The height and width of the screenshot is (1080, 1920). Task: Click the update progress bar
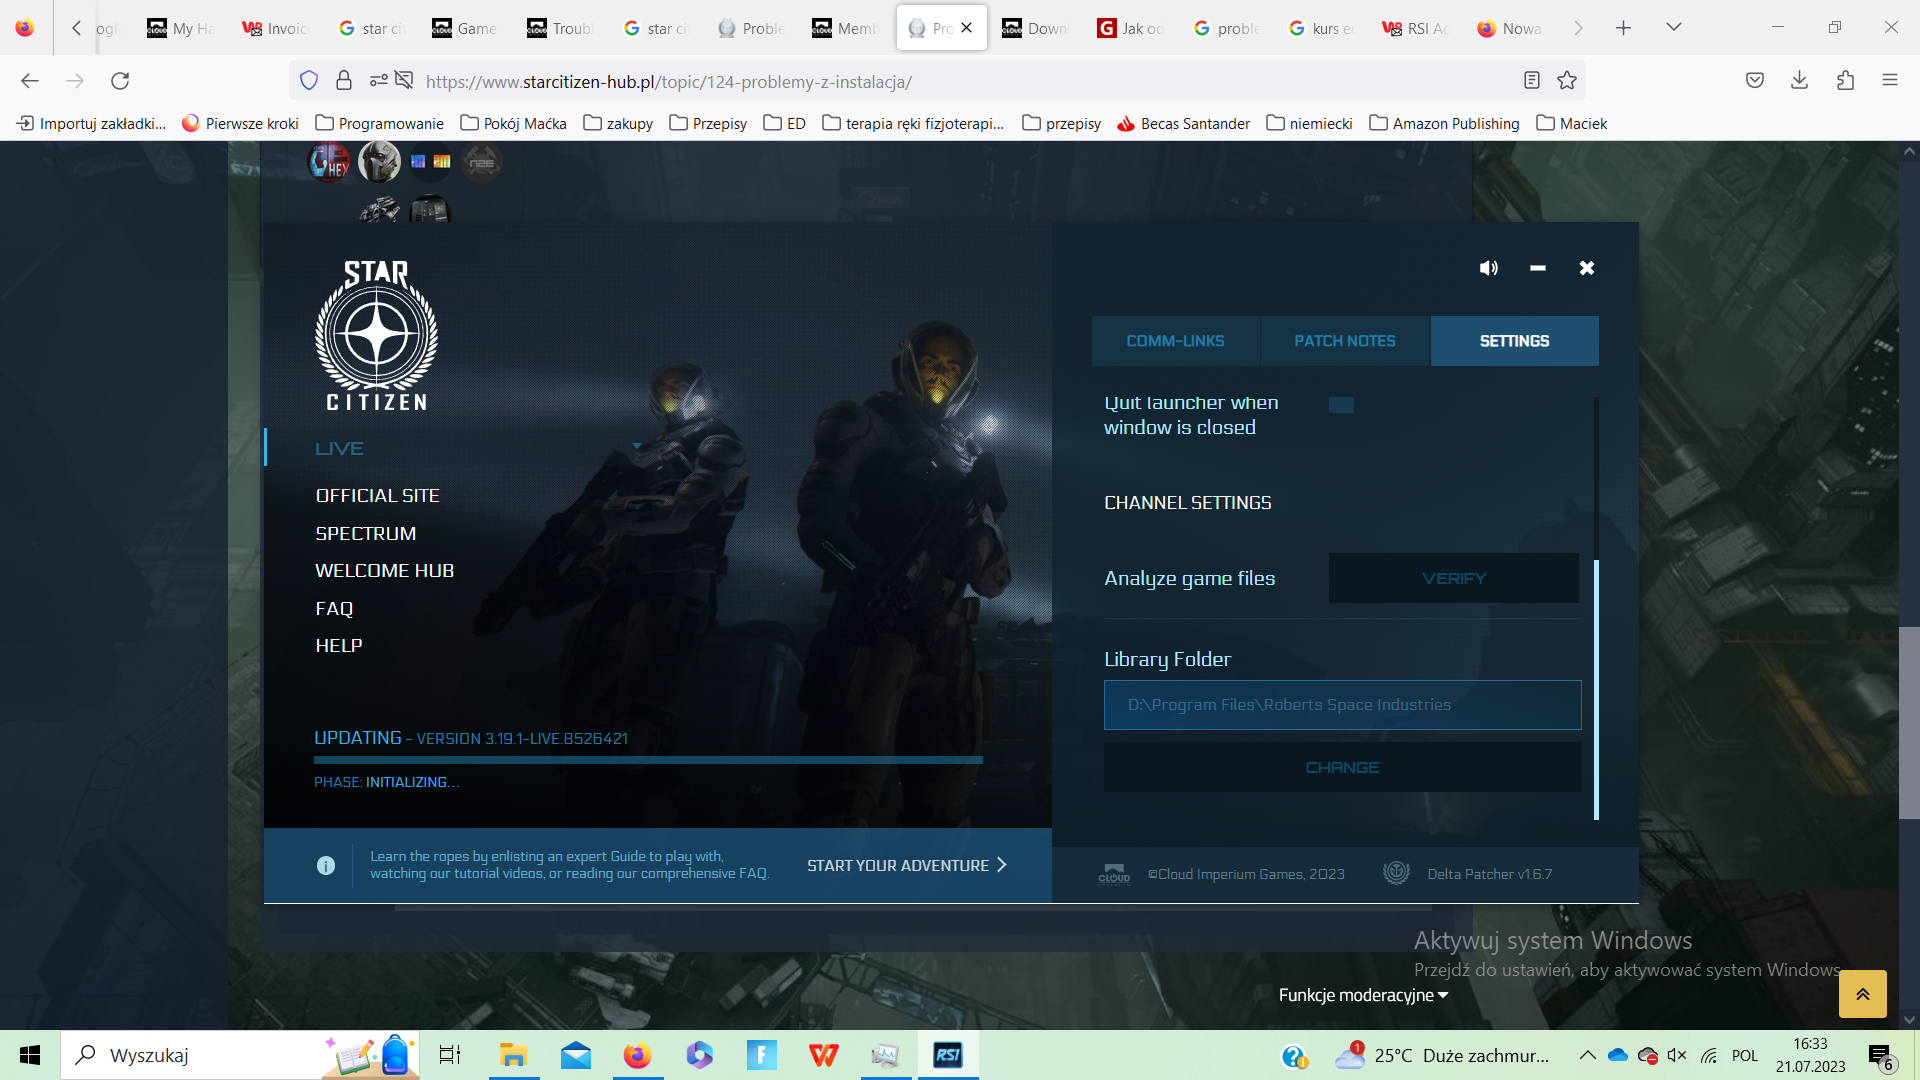tap(648, 760)
